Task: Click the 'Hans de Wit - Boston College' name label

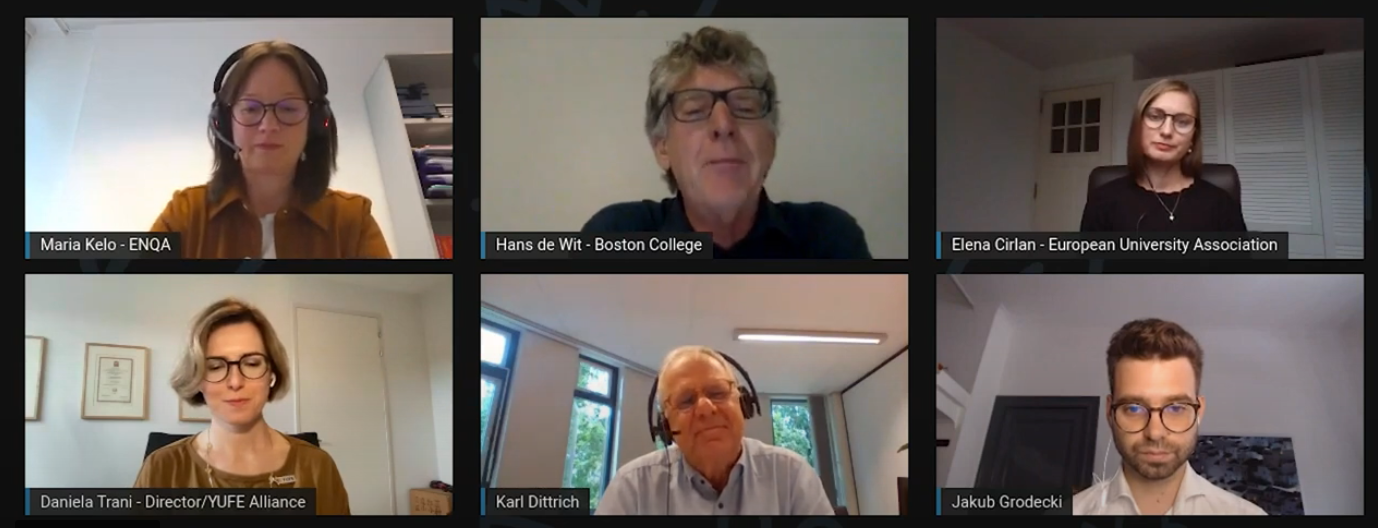Action: coord(599,245)
